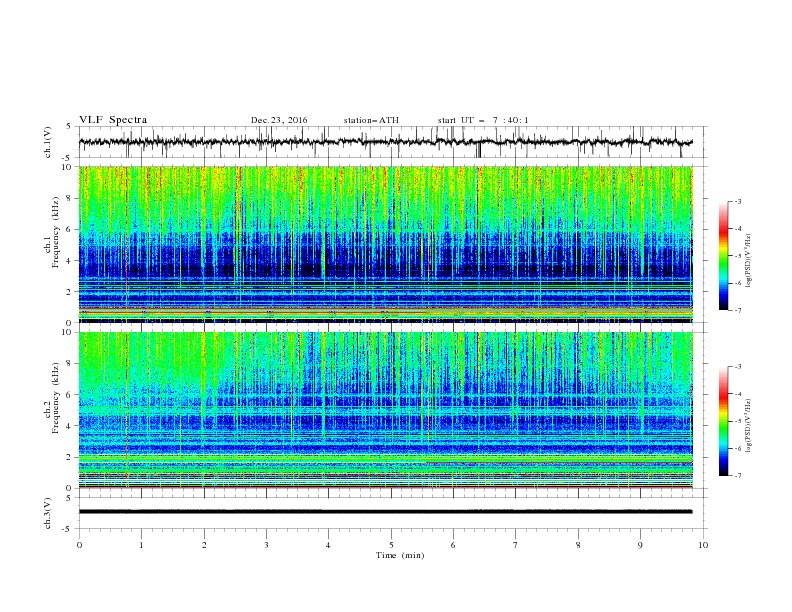Click the "station=ATH" header label
This screenshot has height=612, width=792.
(x=371, y=120)
